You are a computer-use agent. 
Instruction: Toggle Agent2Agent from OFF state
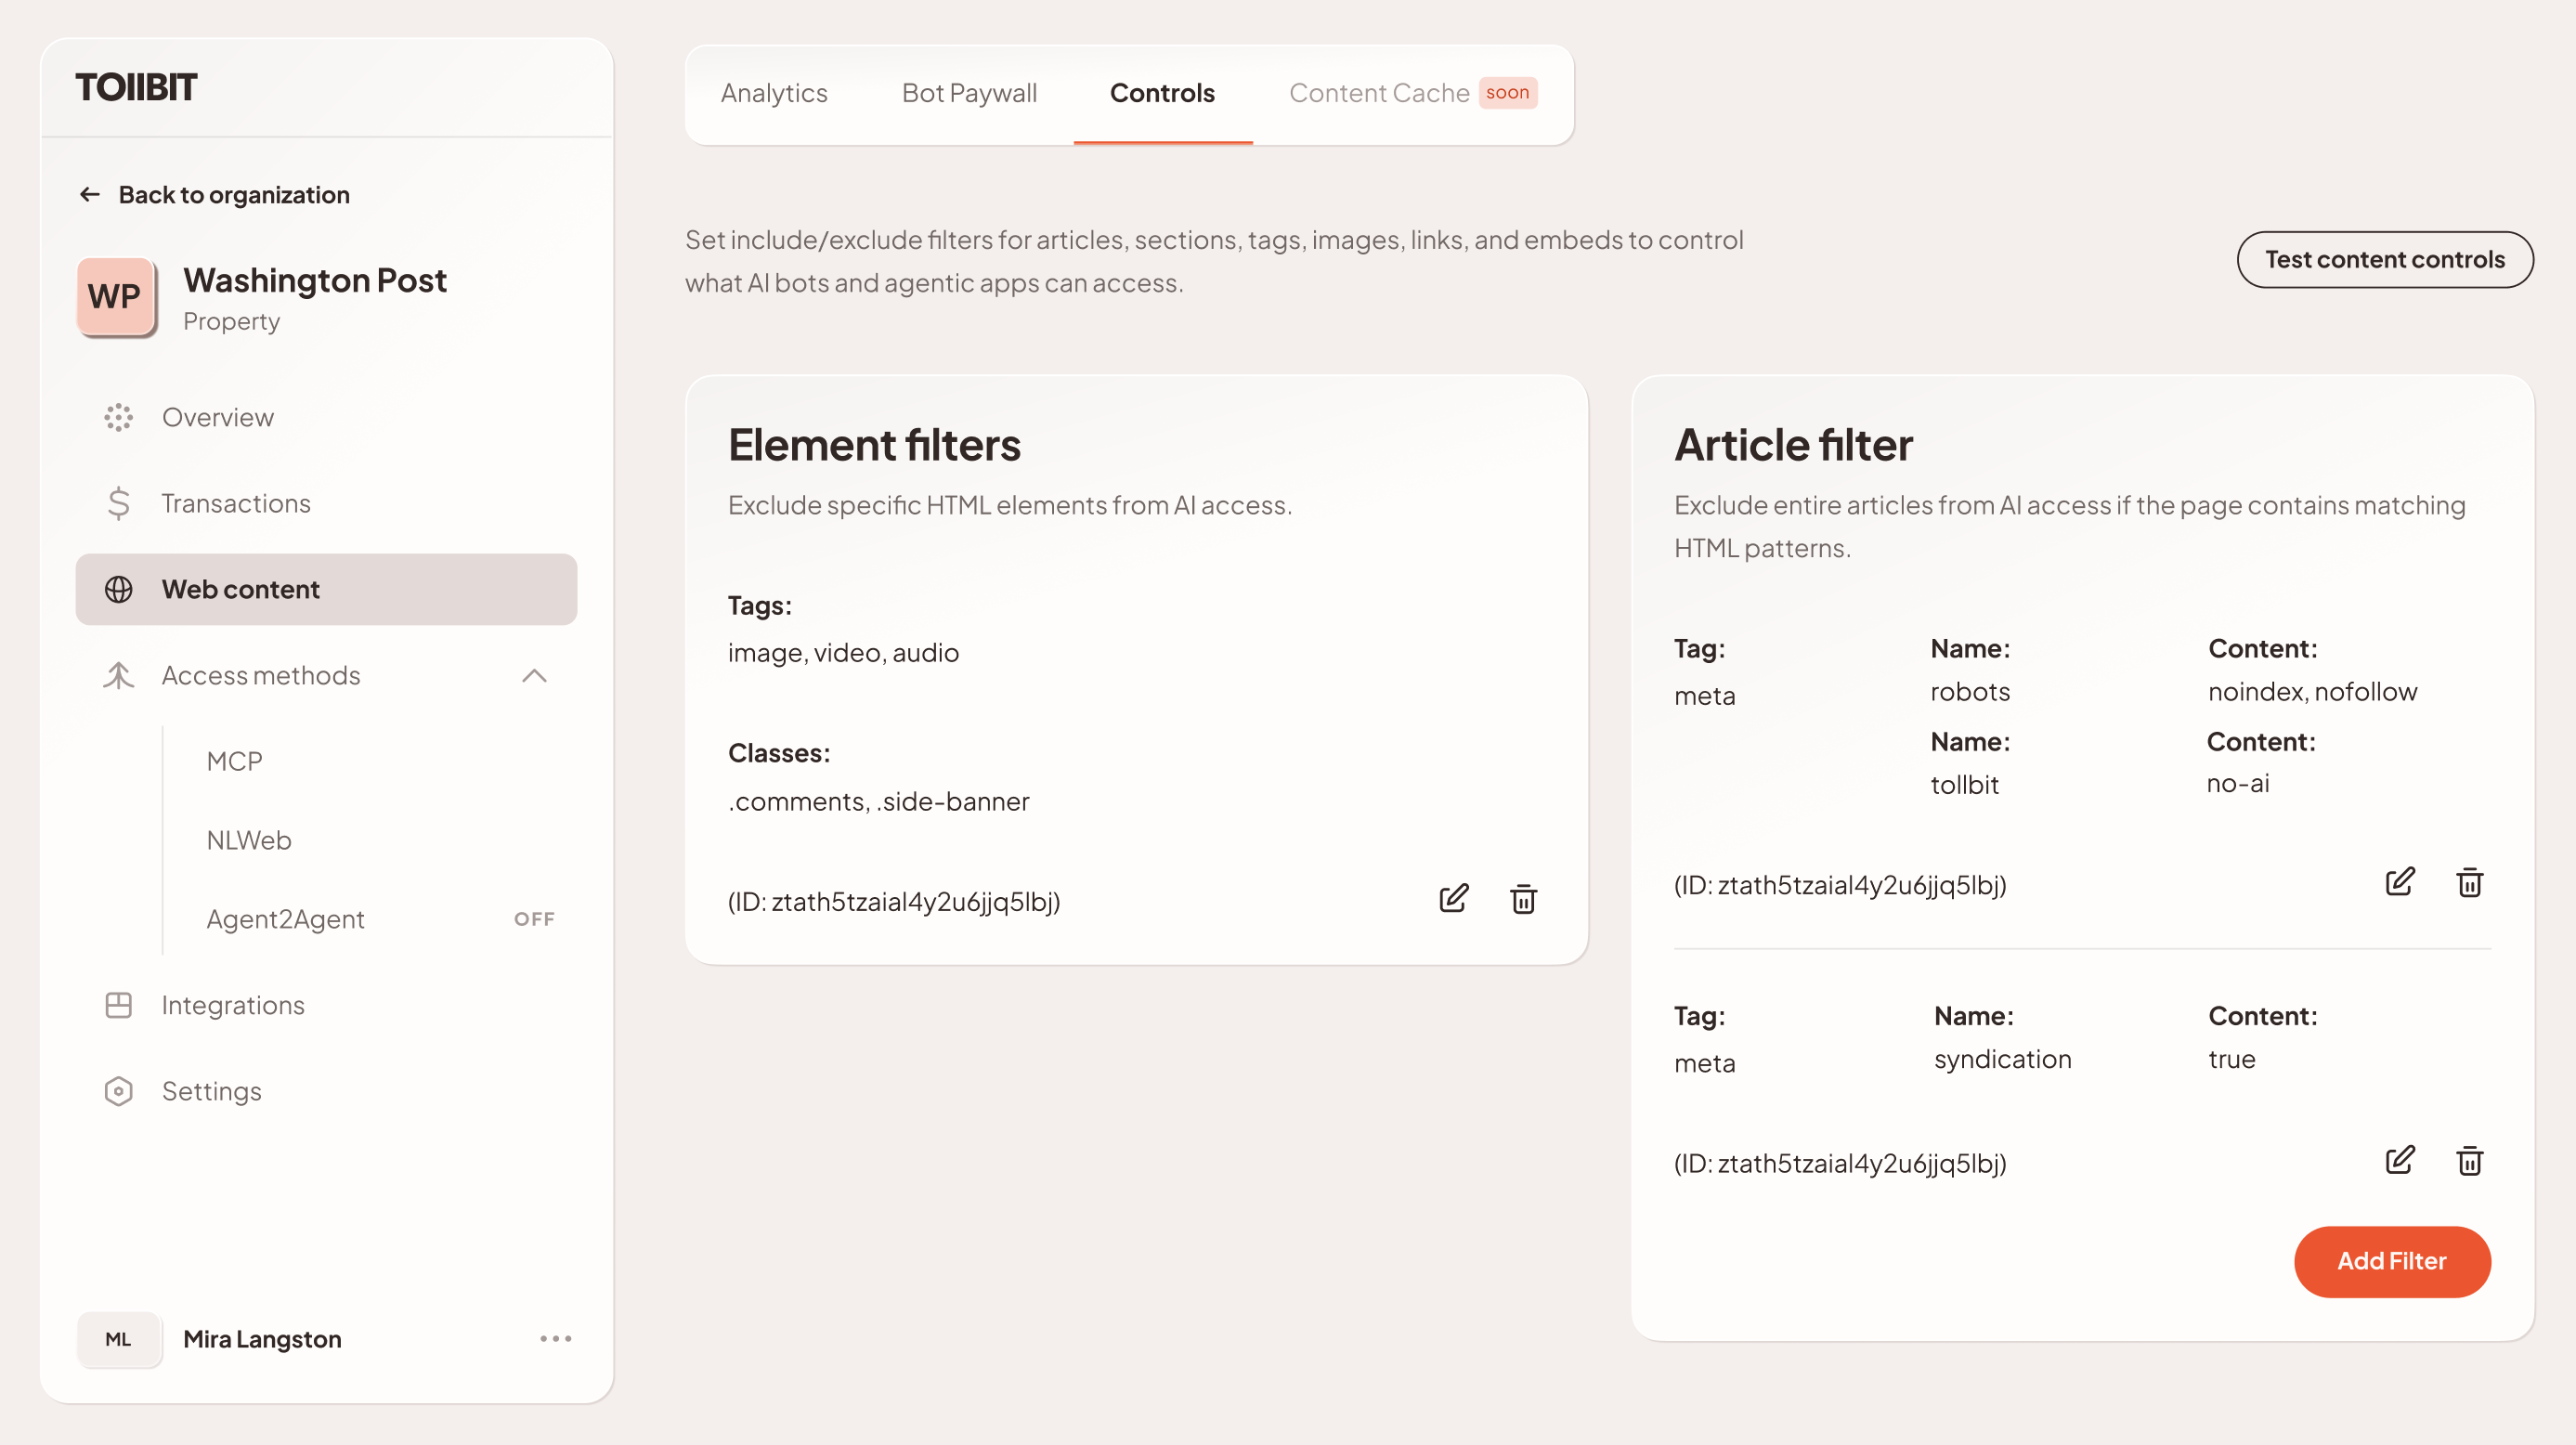534,918
